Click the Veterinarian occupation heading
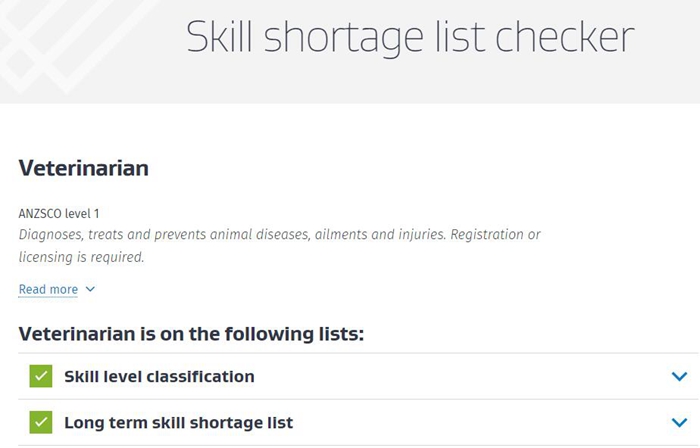 (84, 168)
